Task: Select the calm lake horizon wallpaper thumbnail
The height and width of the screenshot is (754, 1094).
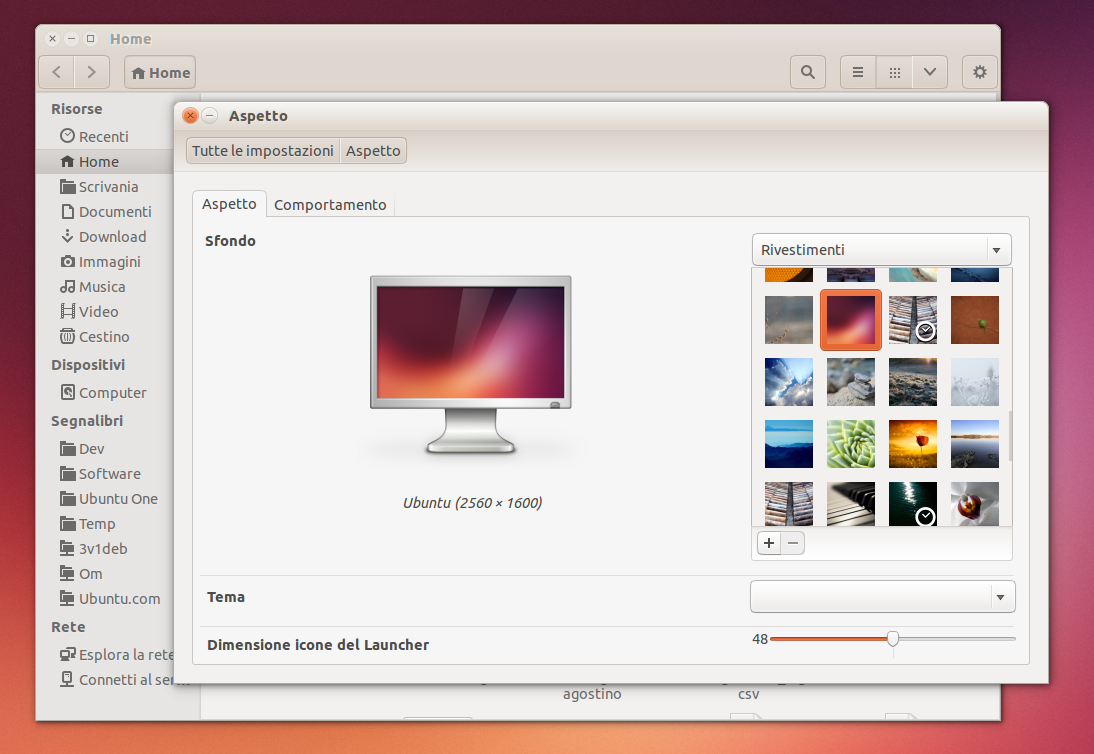Action: [975, 444]
